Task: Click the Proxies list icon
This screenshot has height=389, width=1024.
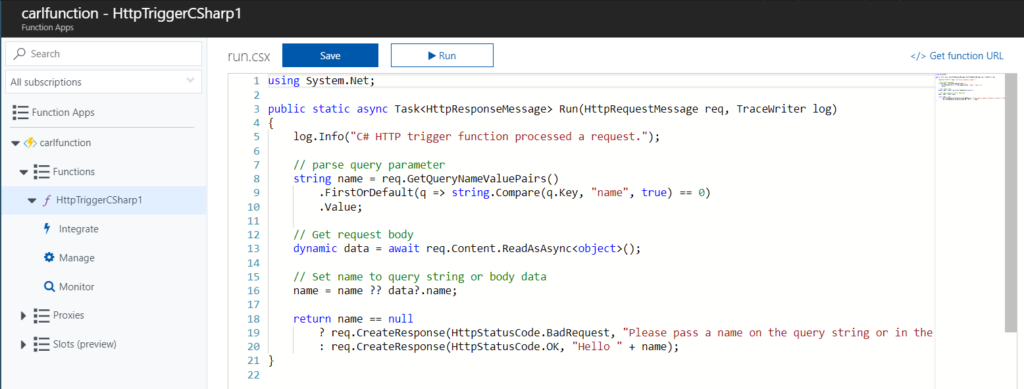Action: [x=41, y=315]
